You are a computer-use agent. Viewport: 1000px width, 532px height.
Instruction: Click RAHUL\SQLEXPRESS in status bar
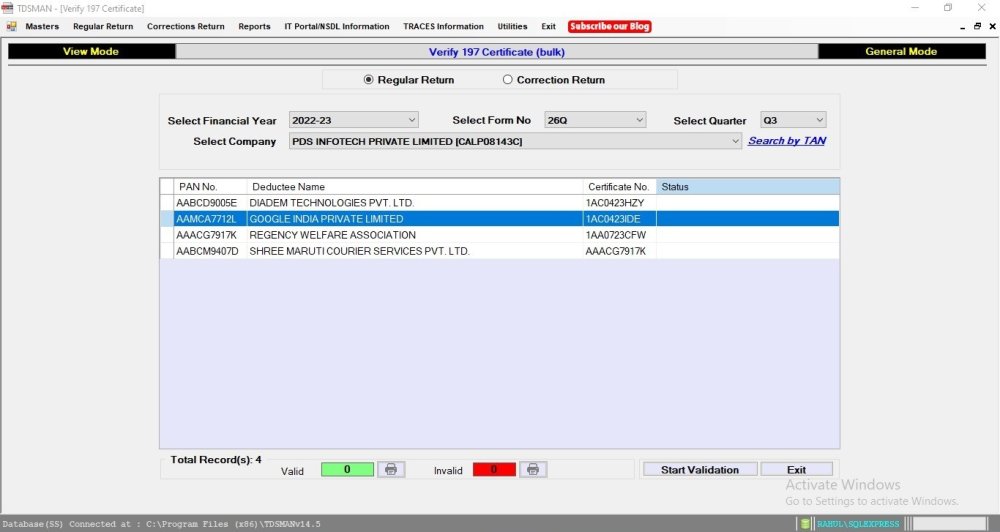(x=858, y=524)
